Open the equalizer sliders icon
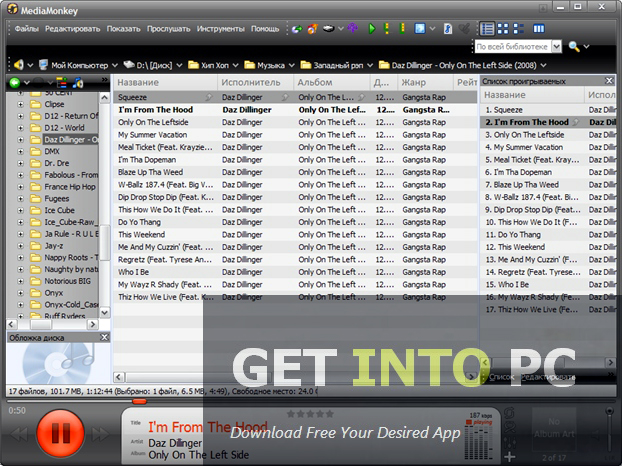 click(x=510, y=441)
